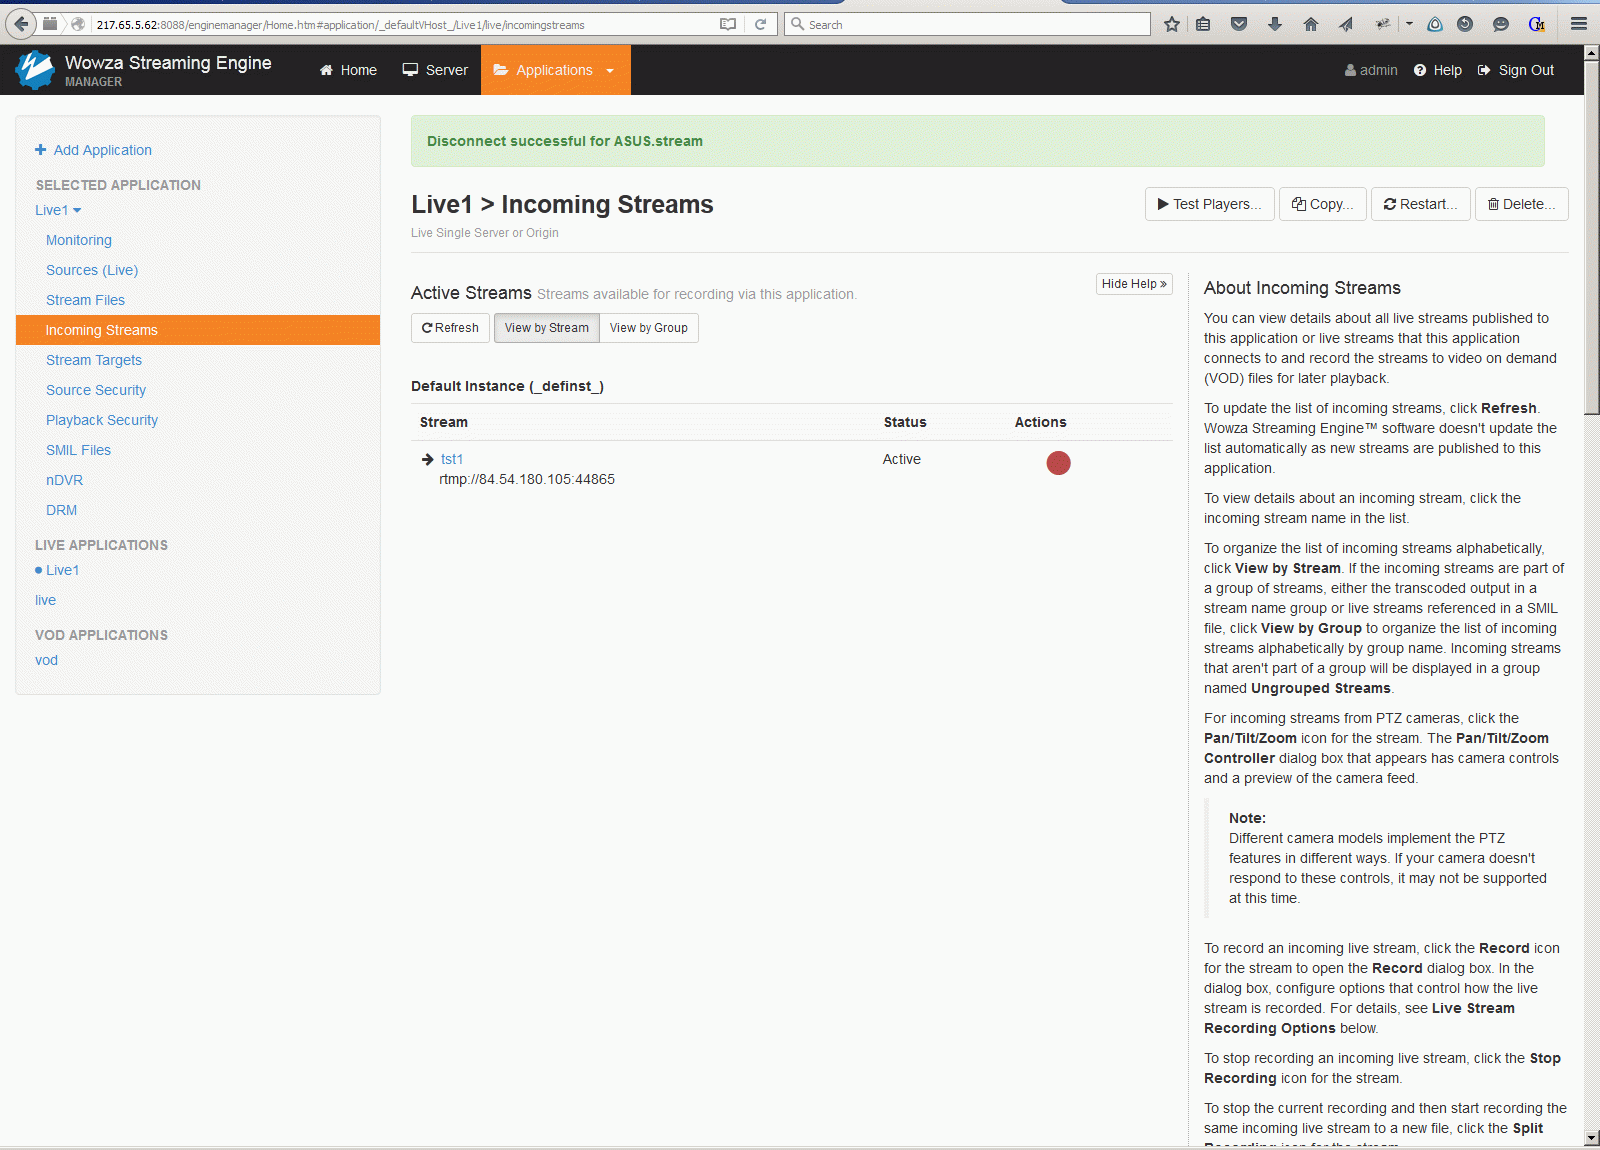Image resolution: width=1600 pixels, height=1150 pixels.
Task: Toggle reader view icon in address bar
Action: [x=728, y=24]
